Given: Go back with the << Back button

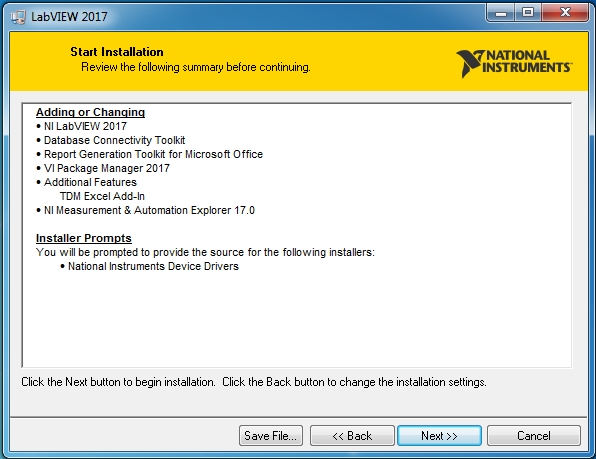Looking at the screenshot, I should point(352,435).
